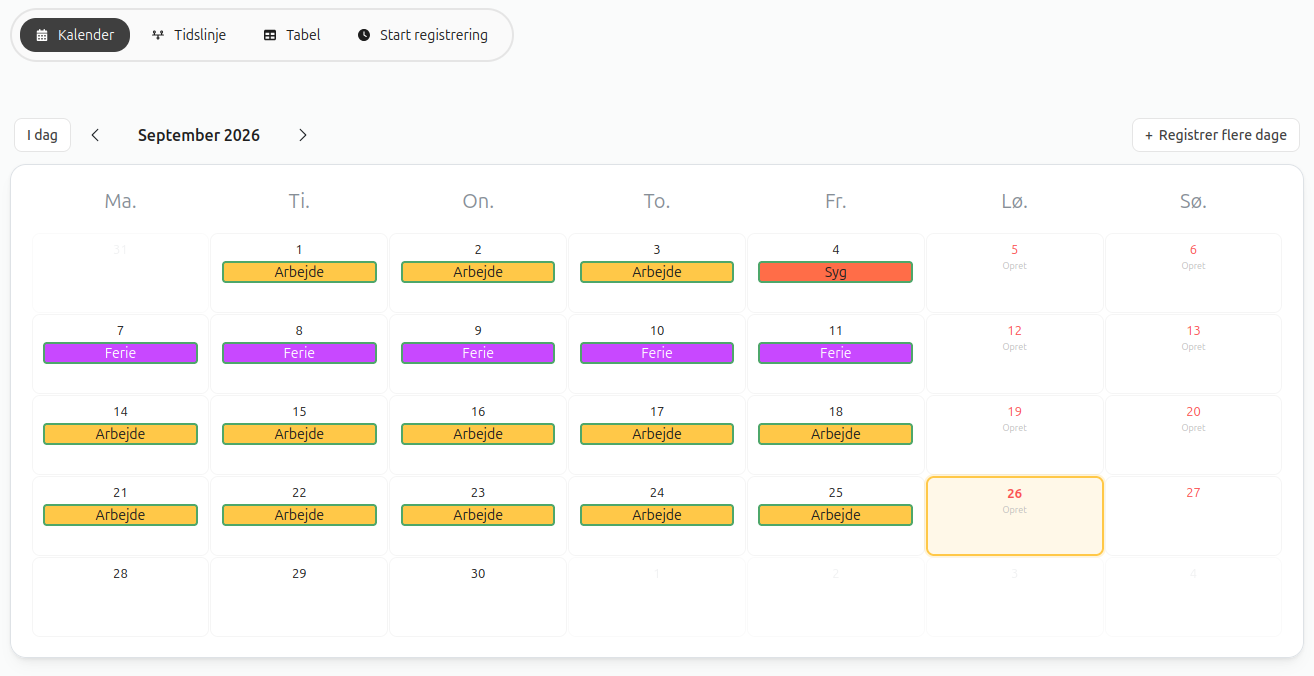The height and width of the screenshot is (676, 1314).
Task: Open the Ferie entry on September 9
Action: [478, 353]
